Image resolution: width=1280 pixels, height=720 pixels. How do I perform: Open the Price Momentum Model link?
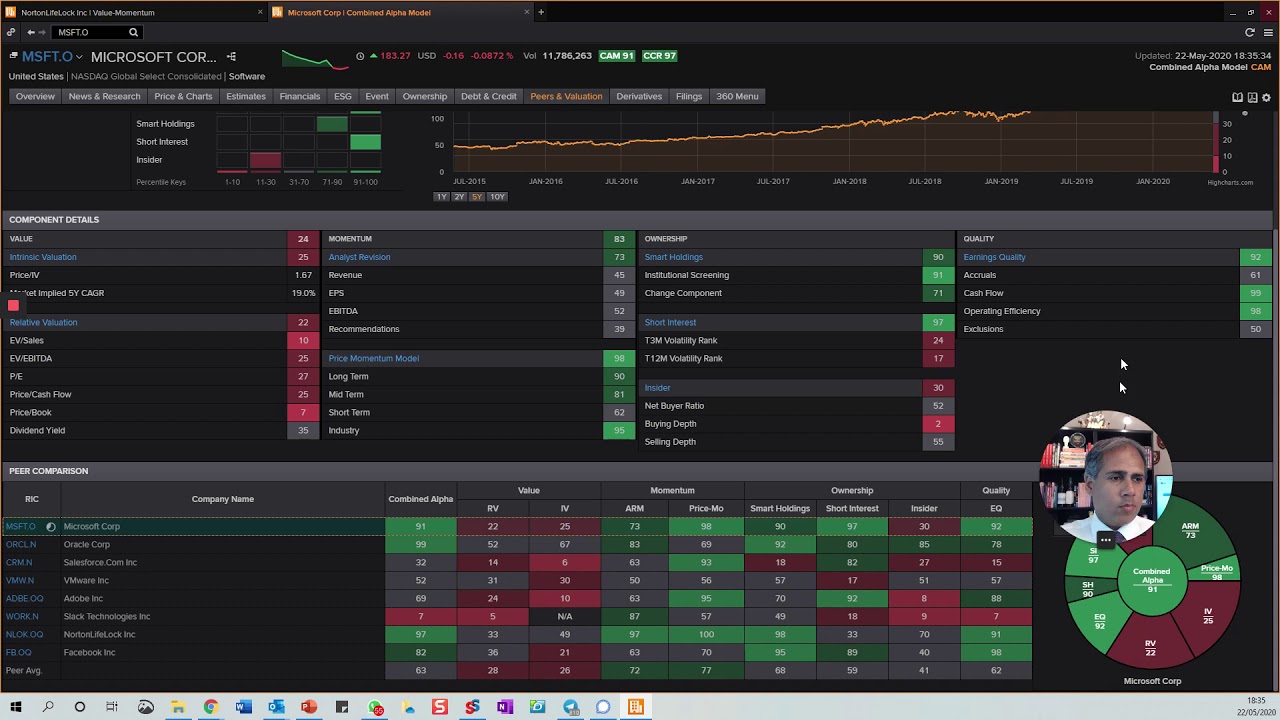pos(373,358)
